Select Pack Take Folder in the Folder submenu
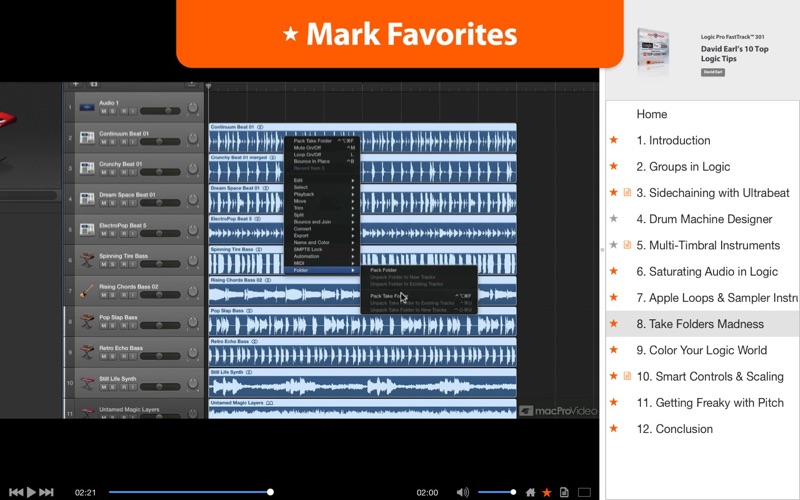 pyautogui.click(x=419, y=296)
